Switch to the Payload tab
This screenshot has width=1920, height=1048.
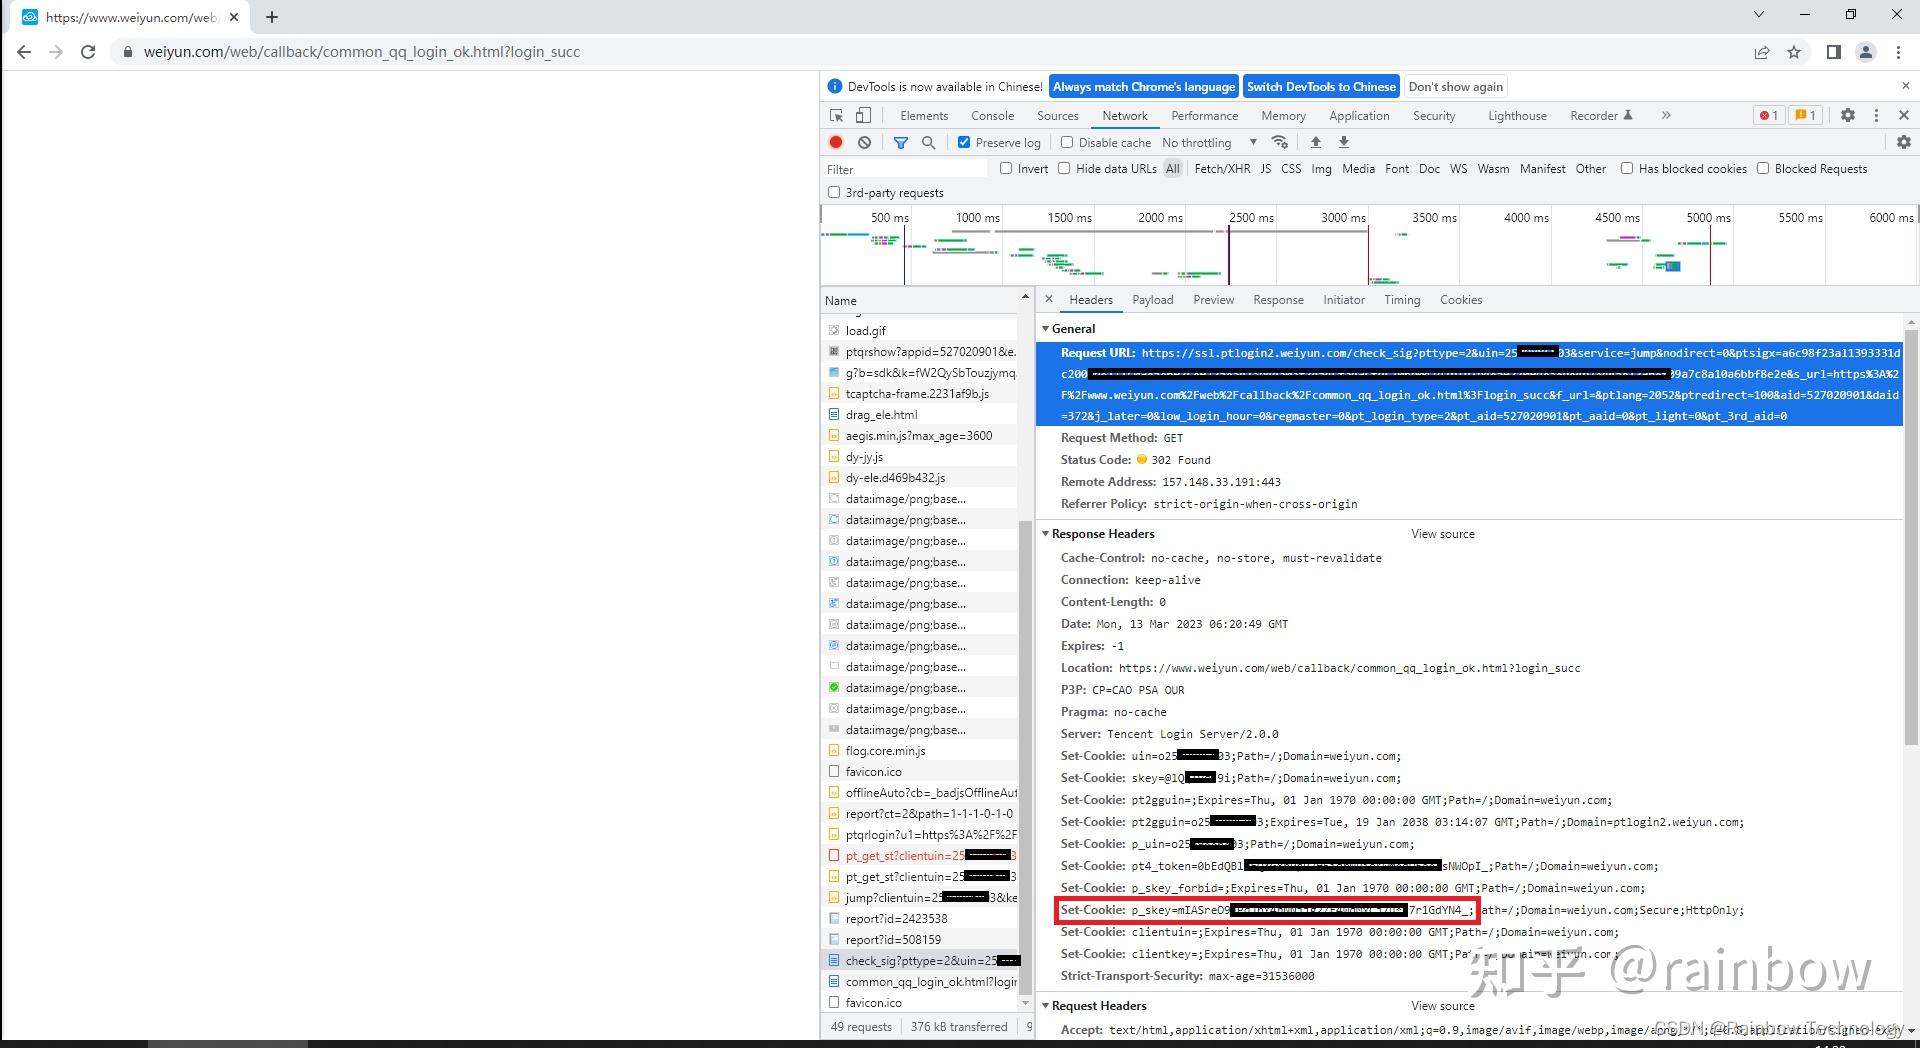tap(1152, 299)
